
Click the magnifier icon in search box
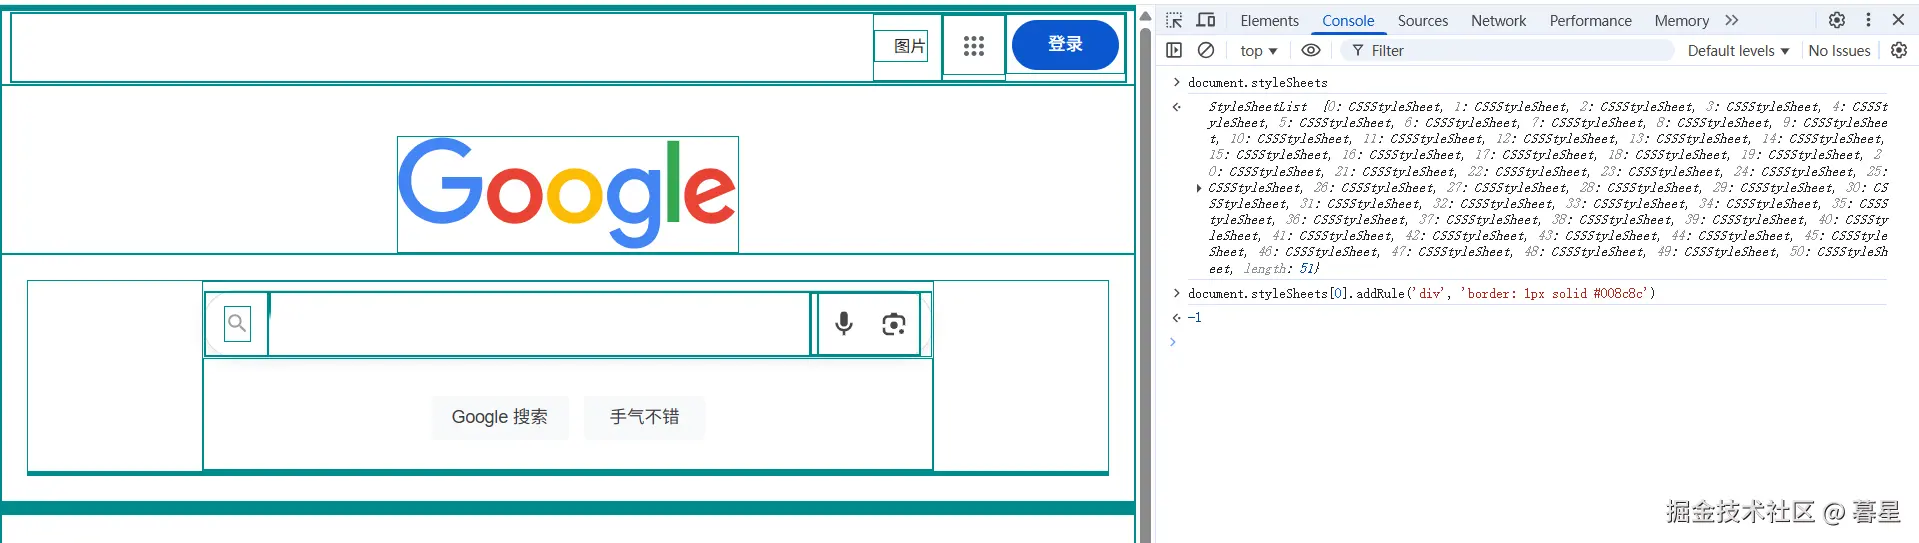237,323
